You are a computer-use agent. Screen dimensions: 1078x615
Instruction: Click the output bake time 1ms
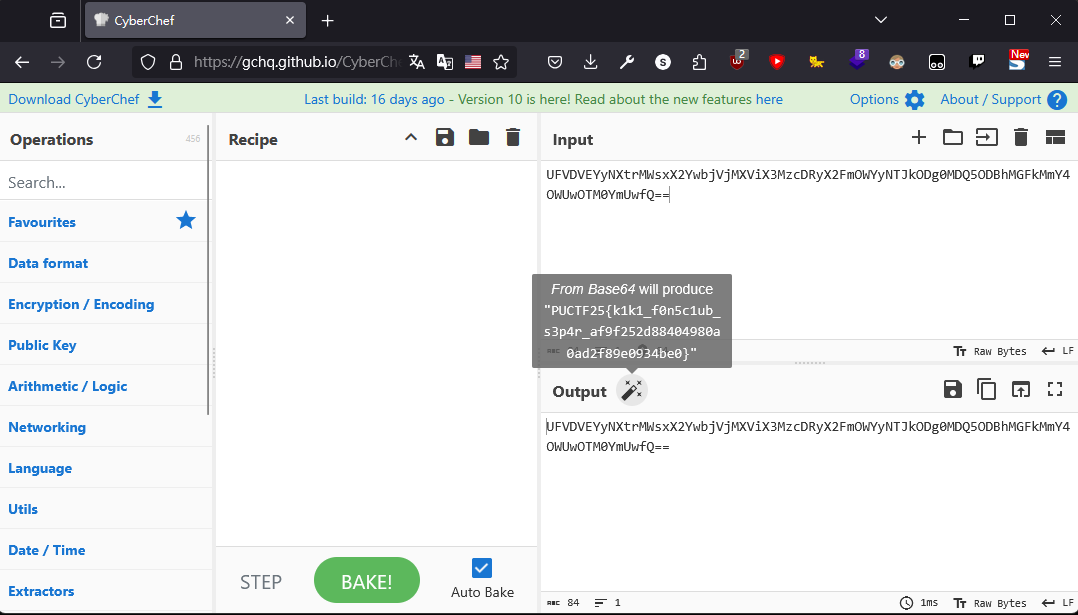pyautogui.click(x=919, y=603)
